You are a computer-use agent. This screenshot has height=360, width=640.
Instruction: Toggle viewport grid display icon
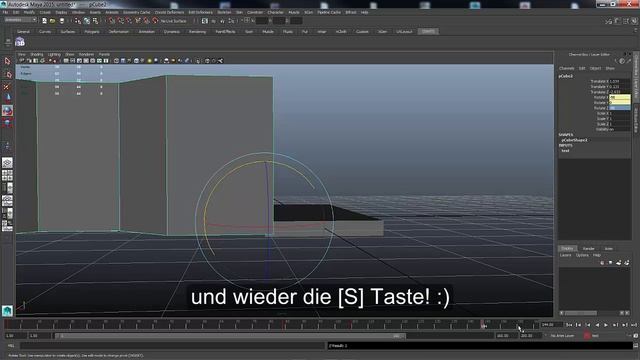pos(66,61)
